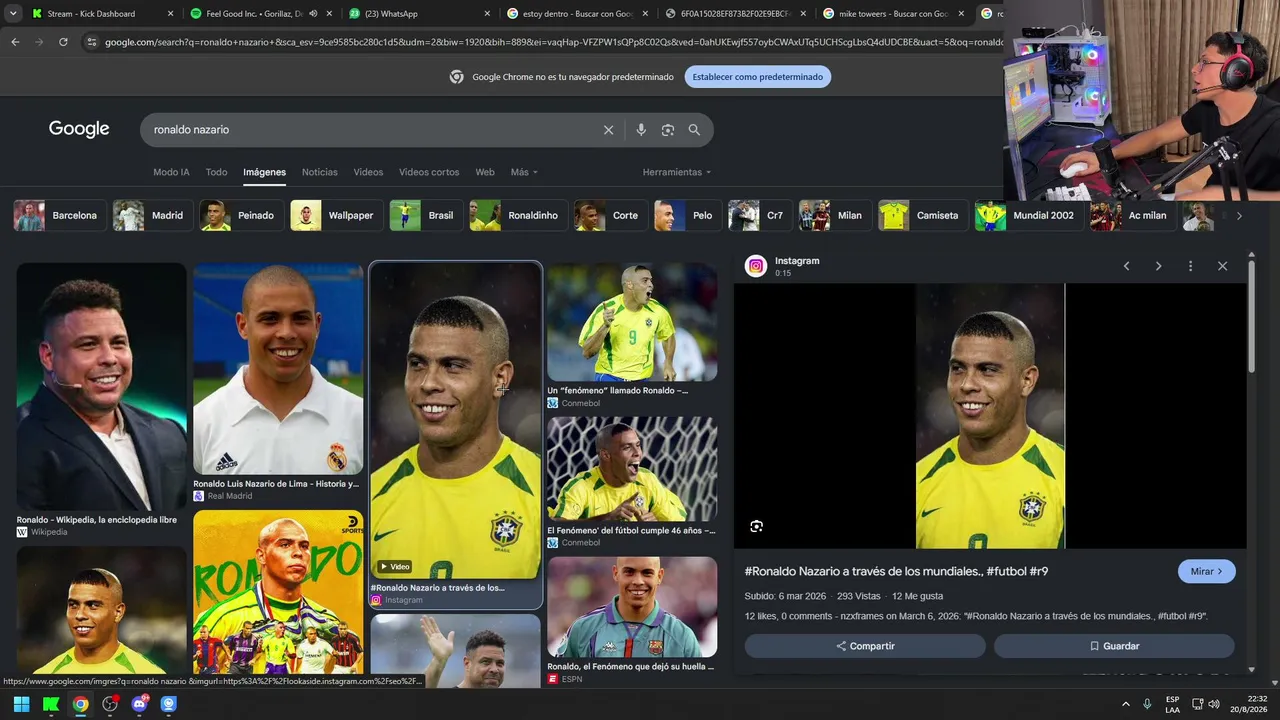Switch to the estoy dentro search tab
1280x720 pixels.
point(578,14)
